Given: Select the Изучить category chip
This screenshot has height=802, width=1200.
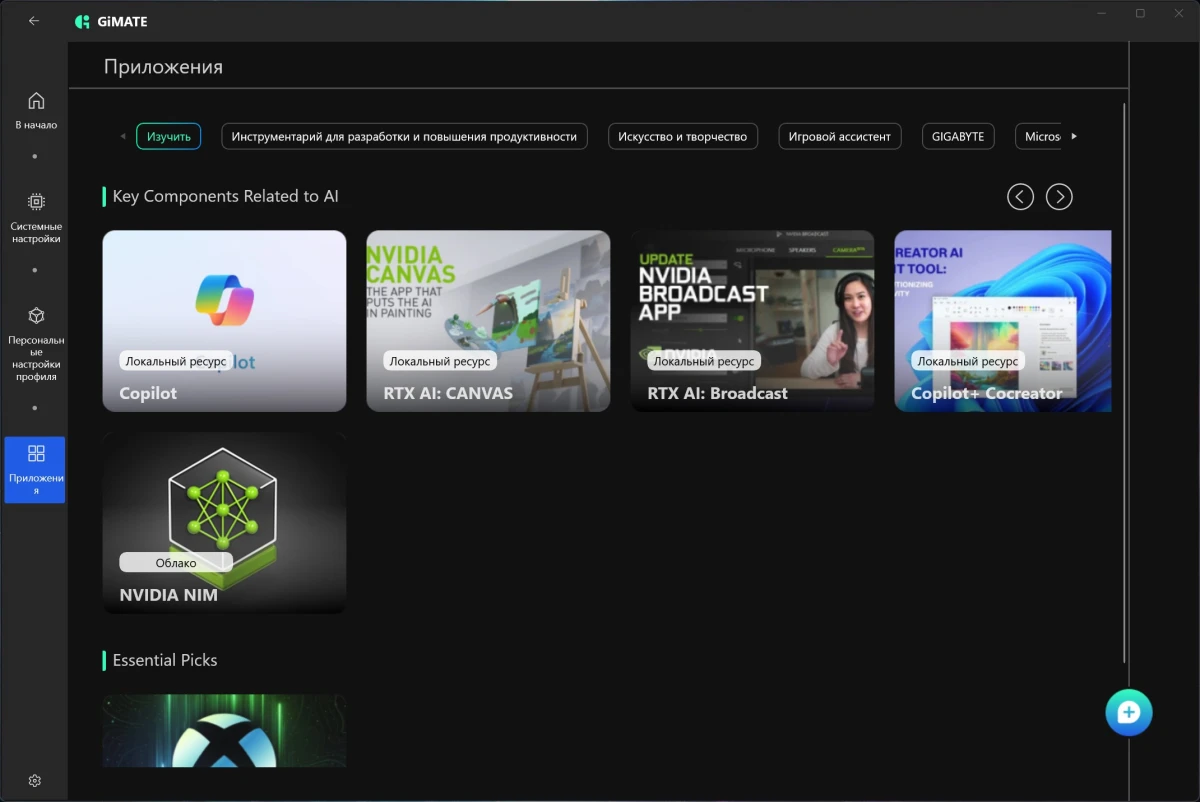Looking at the screenshot, I should pos(169,136).
